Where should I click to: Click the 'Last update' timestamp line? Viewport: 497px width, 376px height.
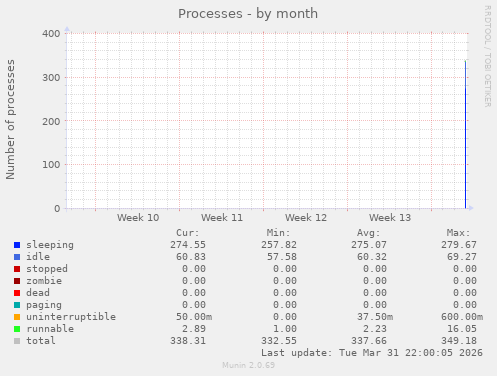tap(372, 353)
